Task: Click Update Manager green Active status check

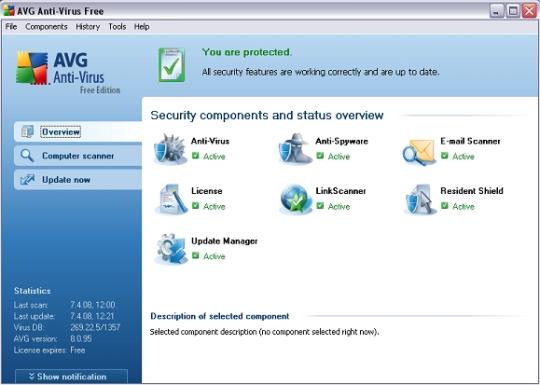Action: (195, 256)
